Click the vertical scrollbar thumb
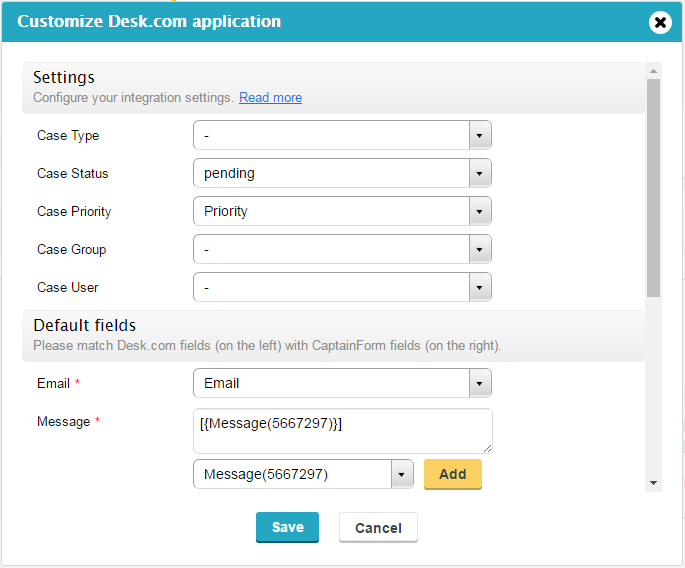The height and width of the screenshot is (568, 685). tap(654, 188)
